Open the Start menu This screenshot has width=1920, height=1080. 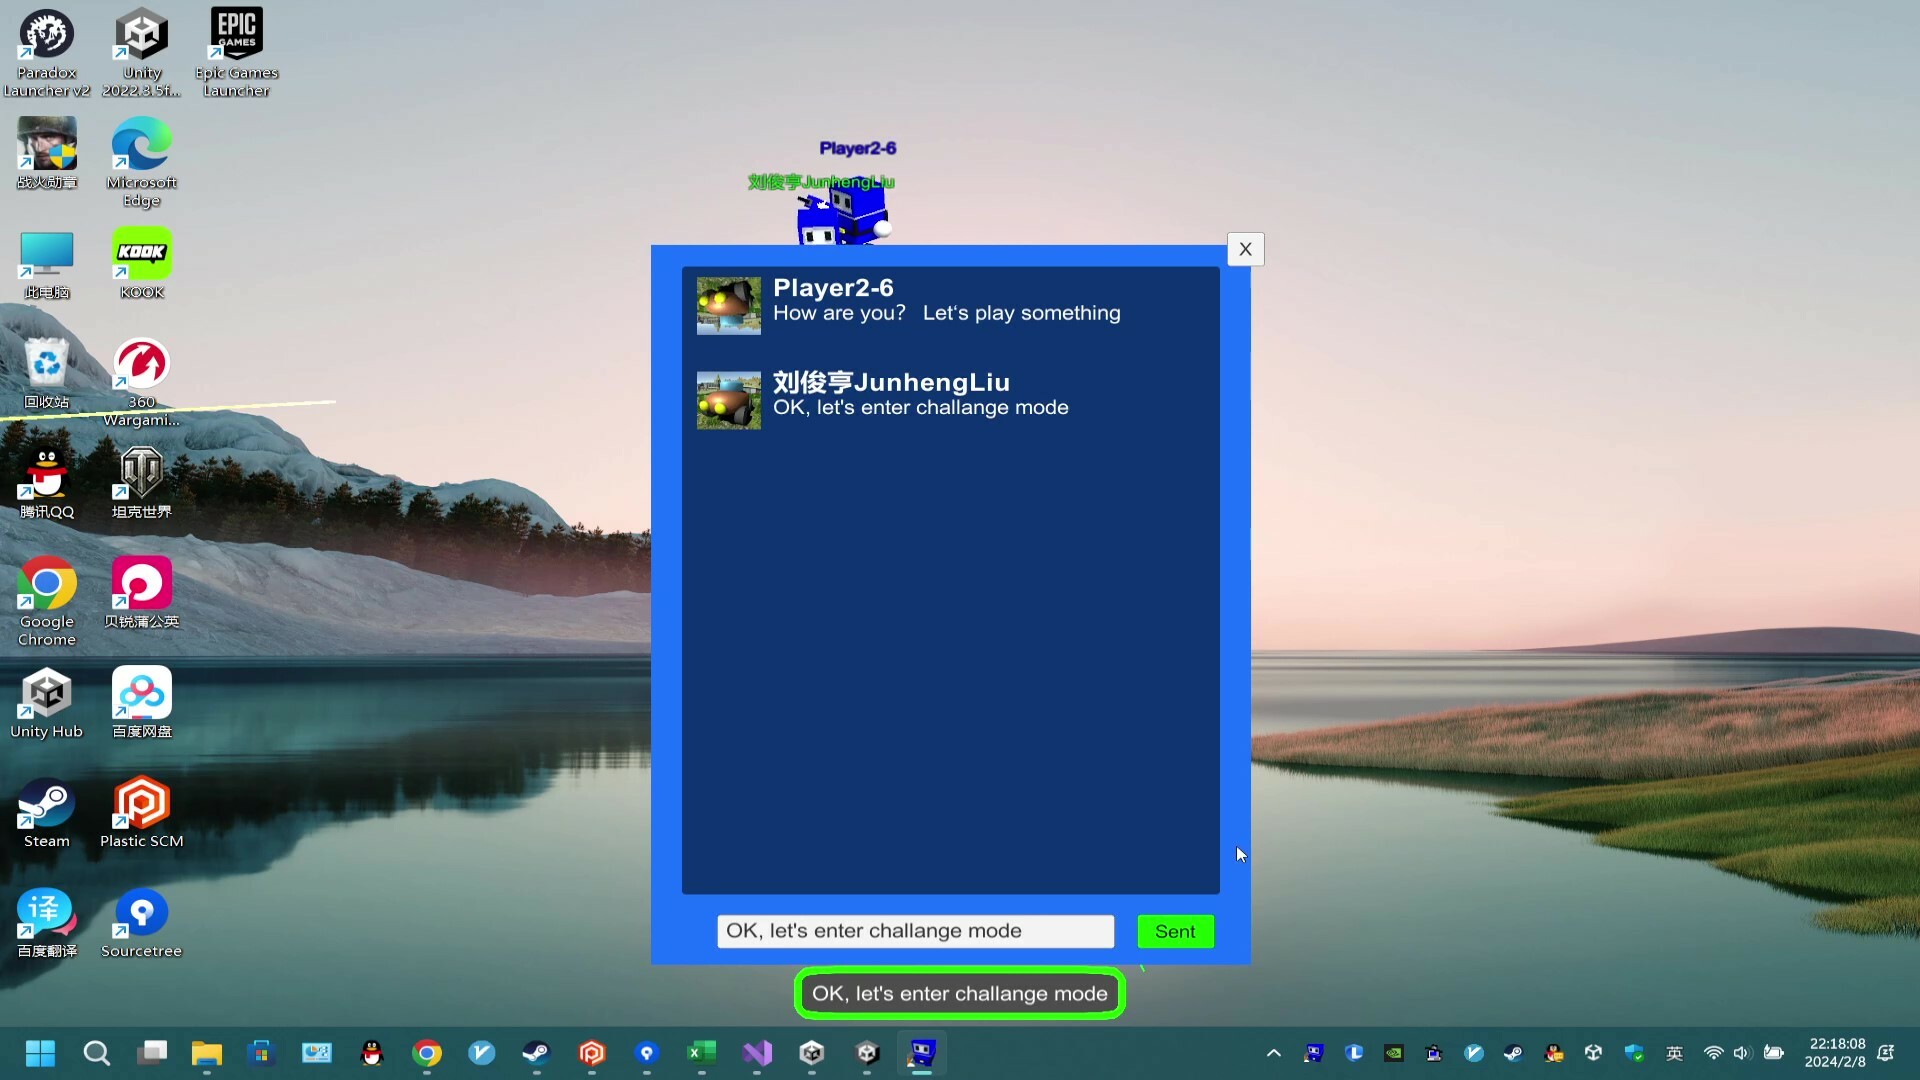click(x=39, y=1053)
